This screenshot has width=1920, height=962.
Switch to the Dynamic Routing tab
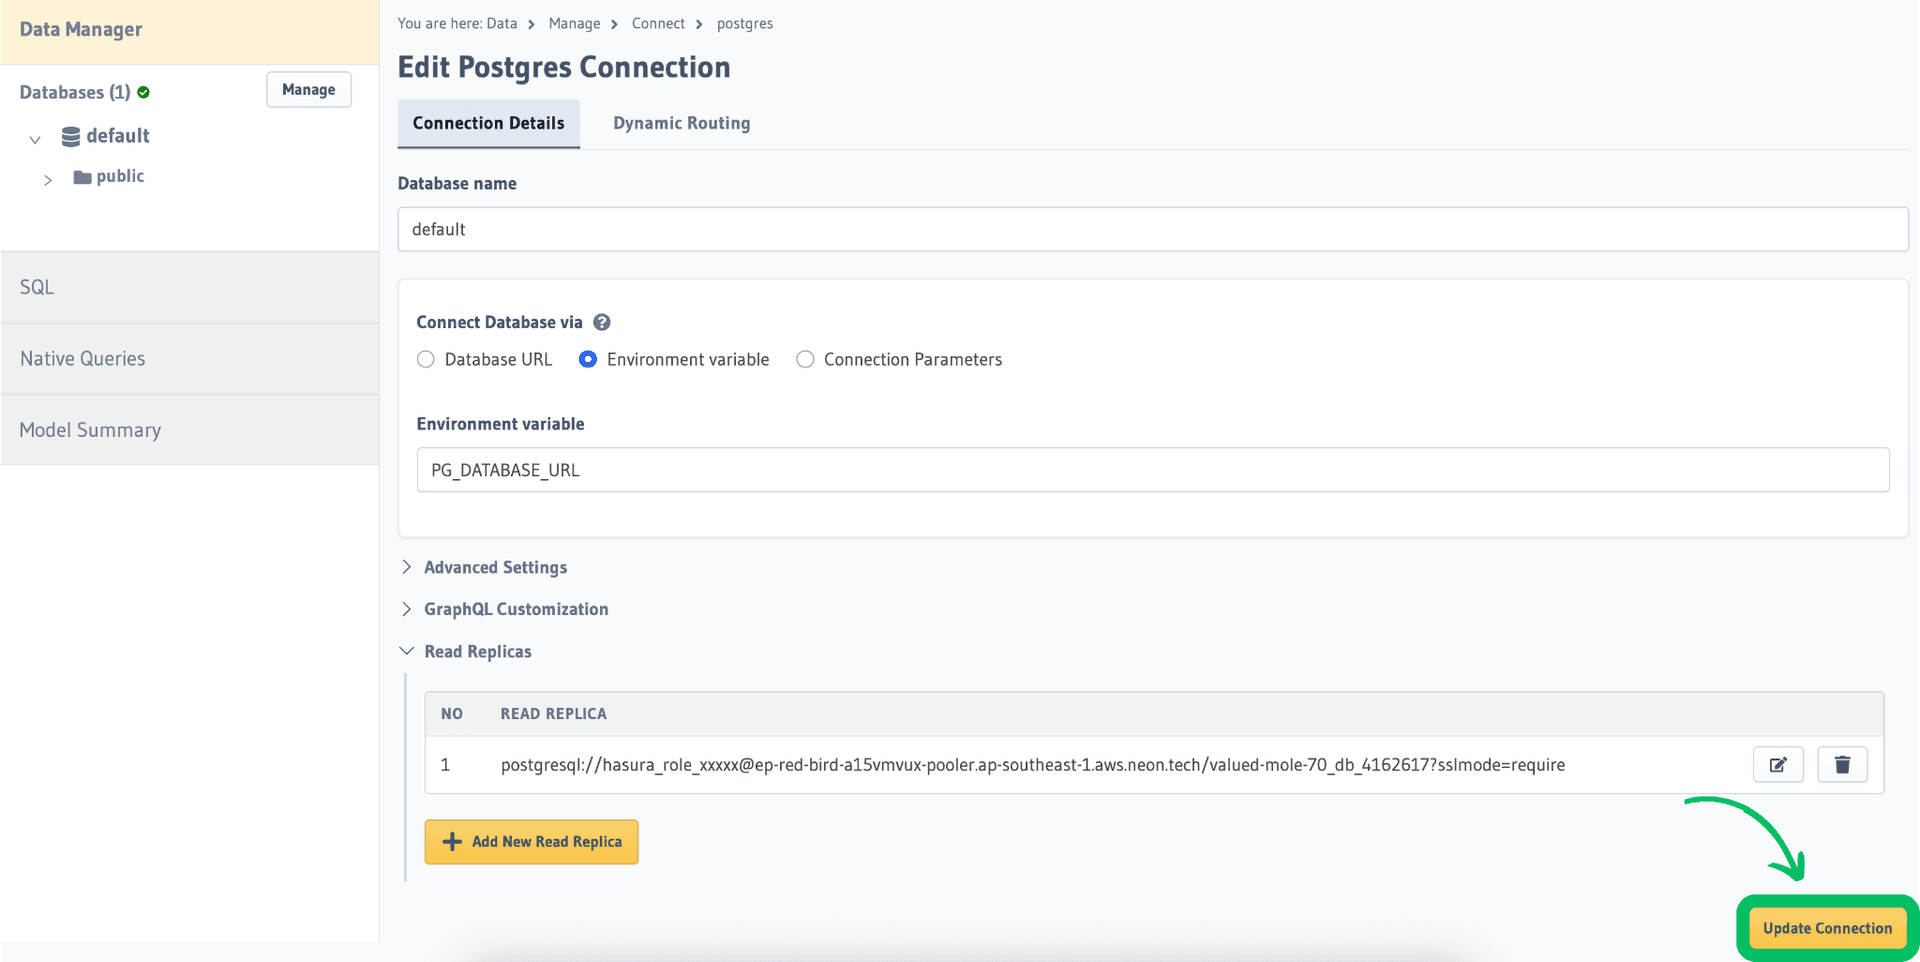681,123
